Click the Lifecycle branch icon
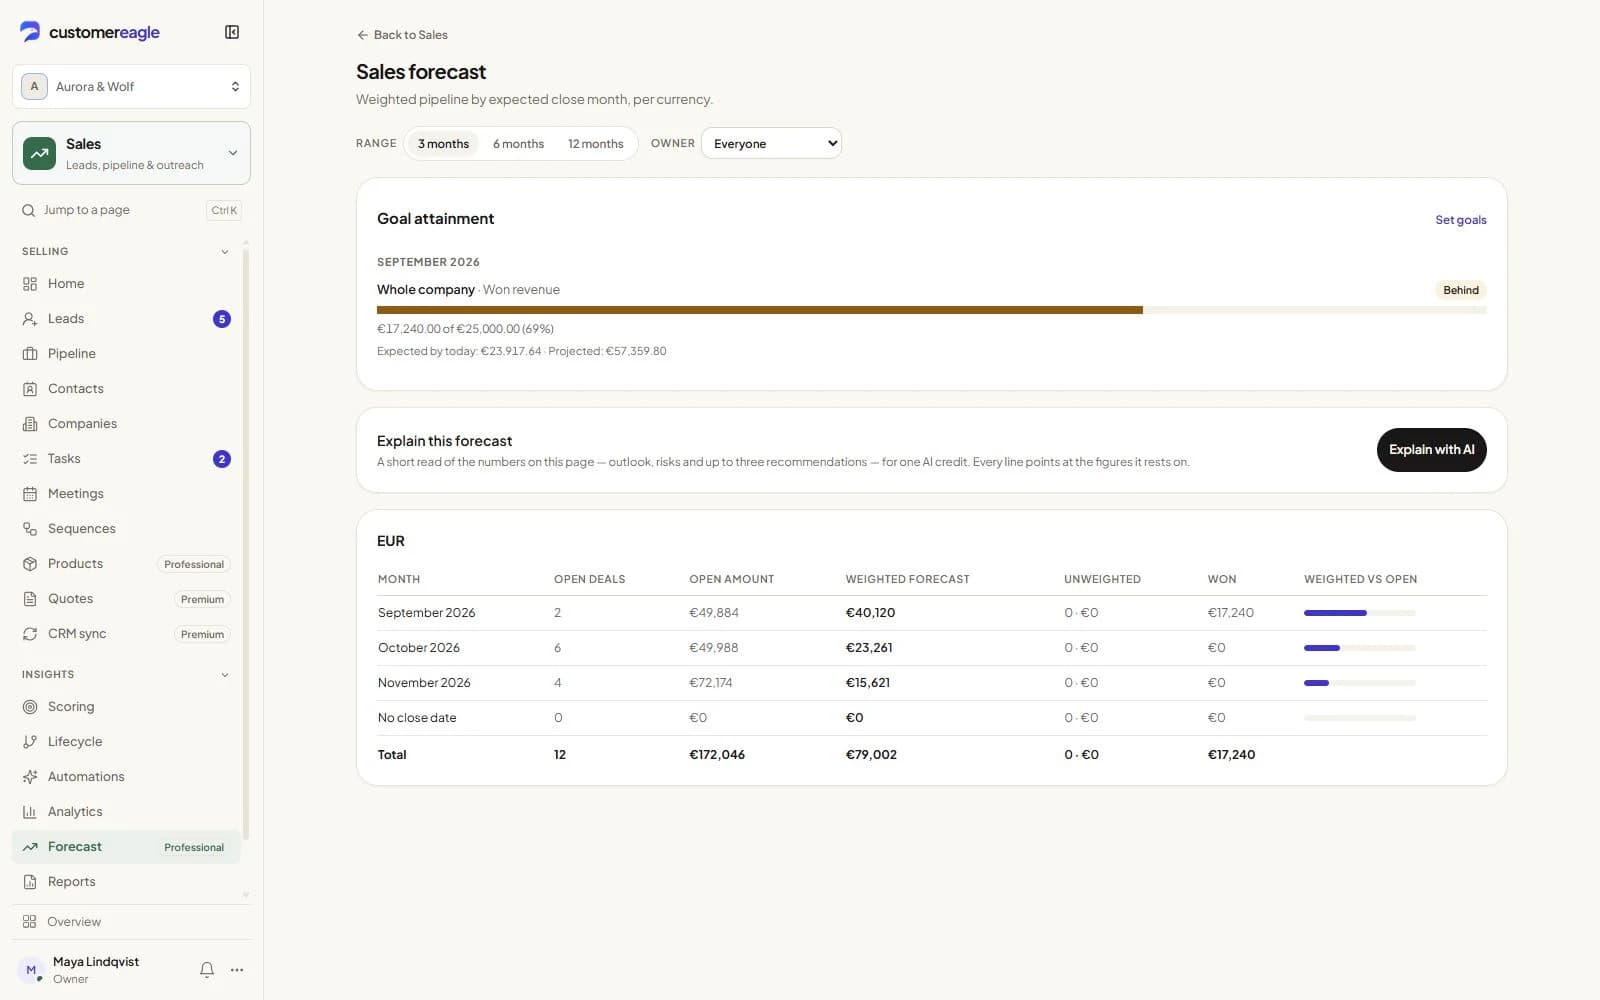Image resolution: width=1600 pixels, height=1000 pixels. point(30,742)
